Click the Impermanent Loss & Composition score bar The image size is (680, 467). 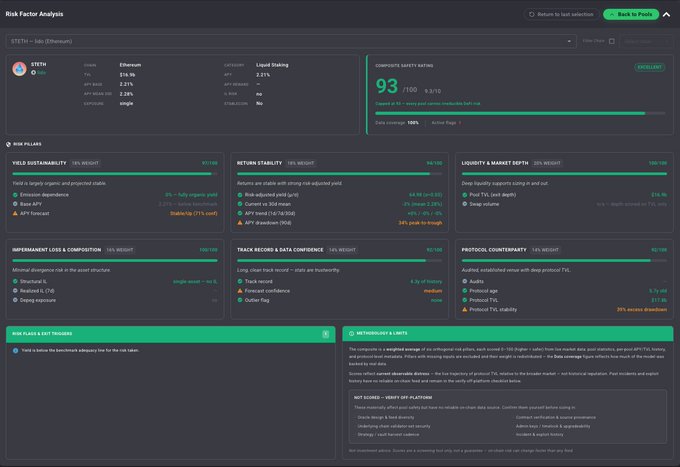(115, 261)
